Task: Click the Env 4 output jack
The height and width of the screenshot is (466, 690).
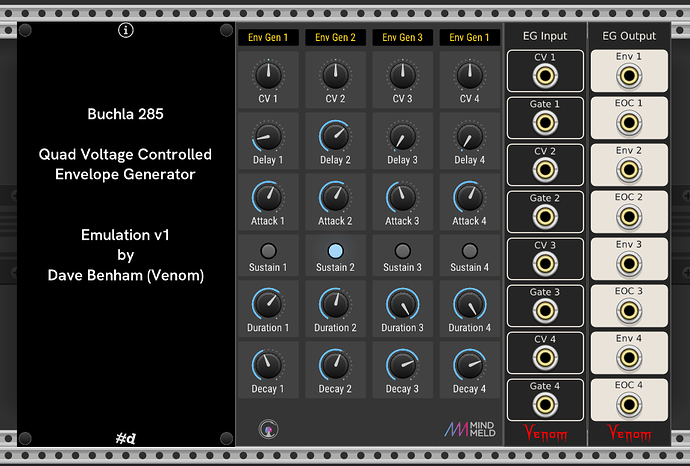Action: (x=629, y=357)
